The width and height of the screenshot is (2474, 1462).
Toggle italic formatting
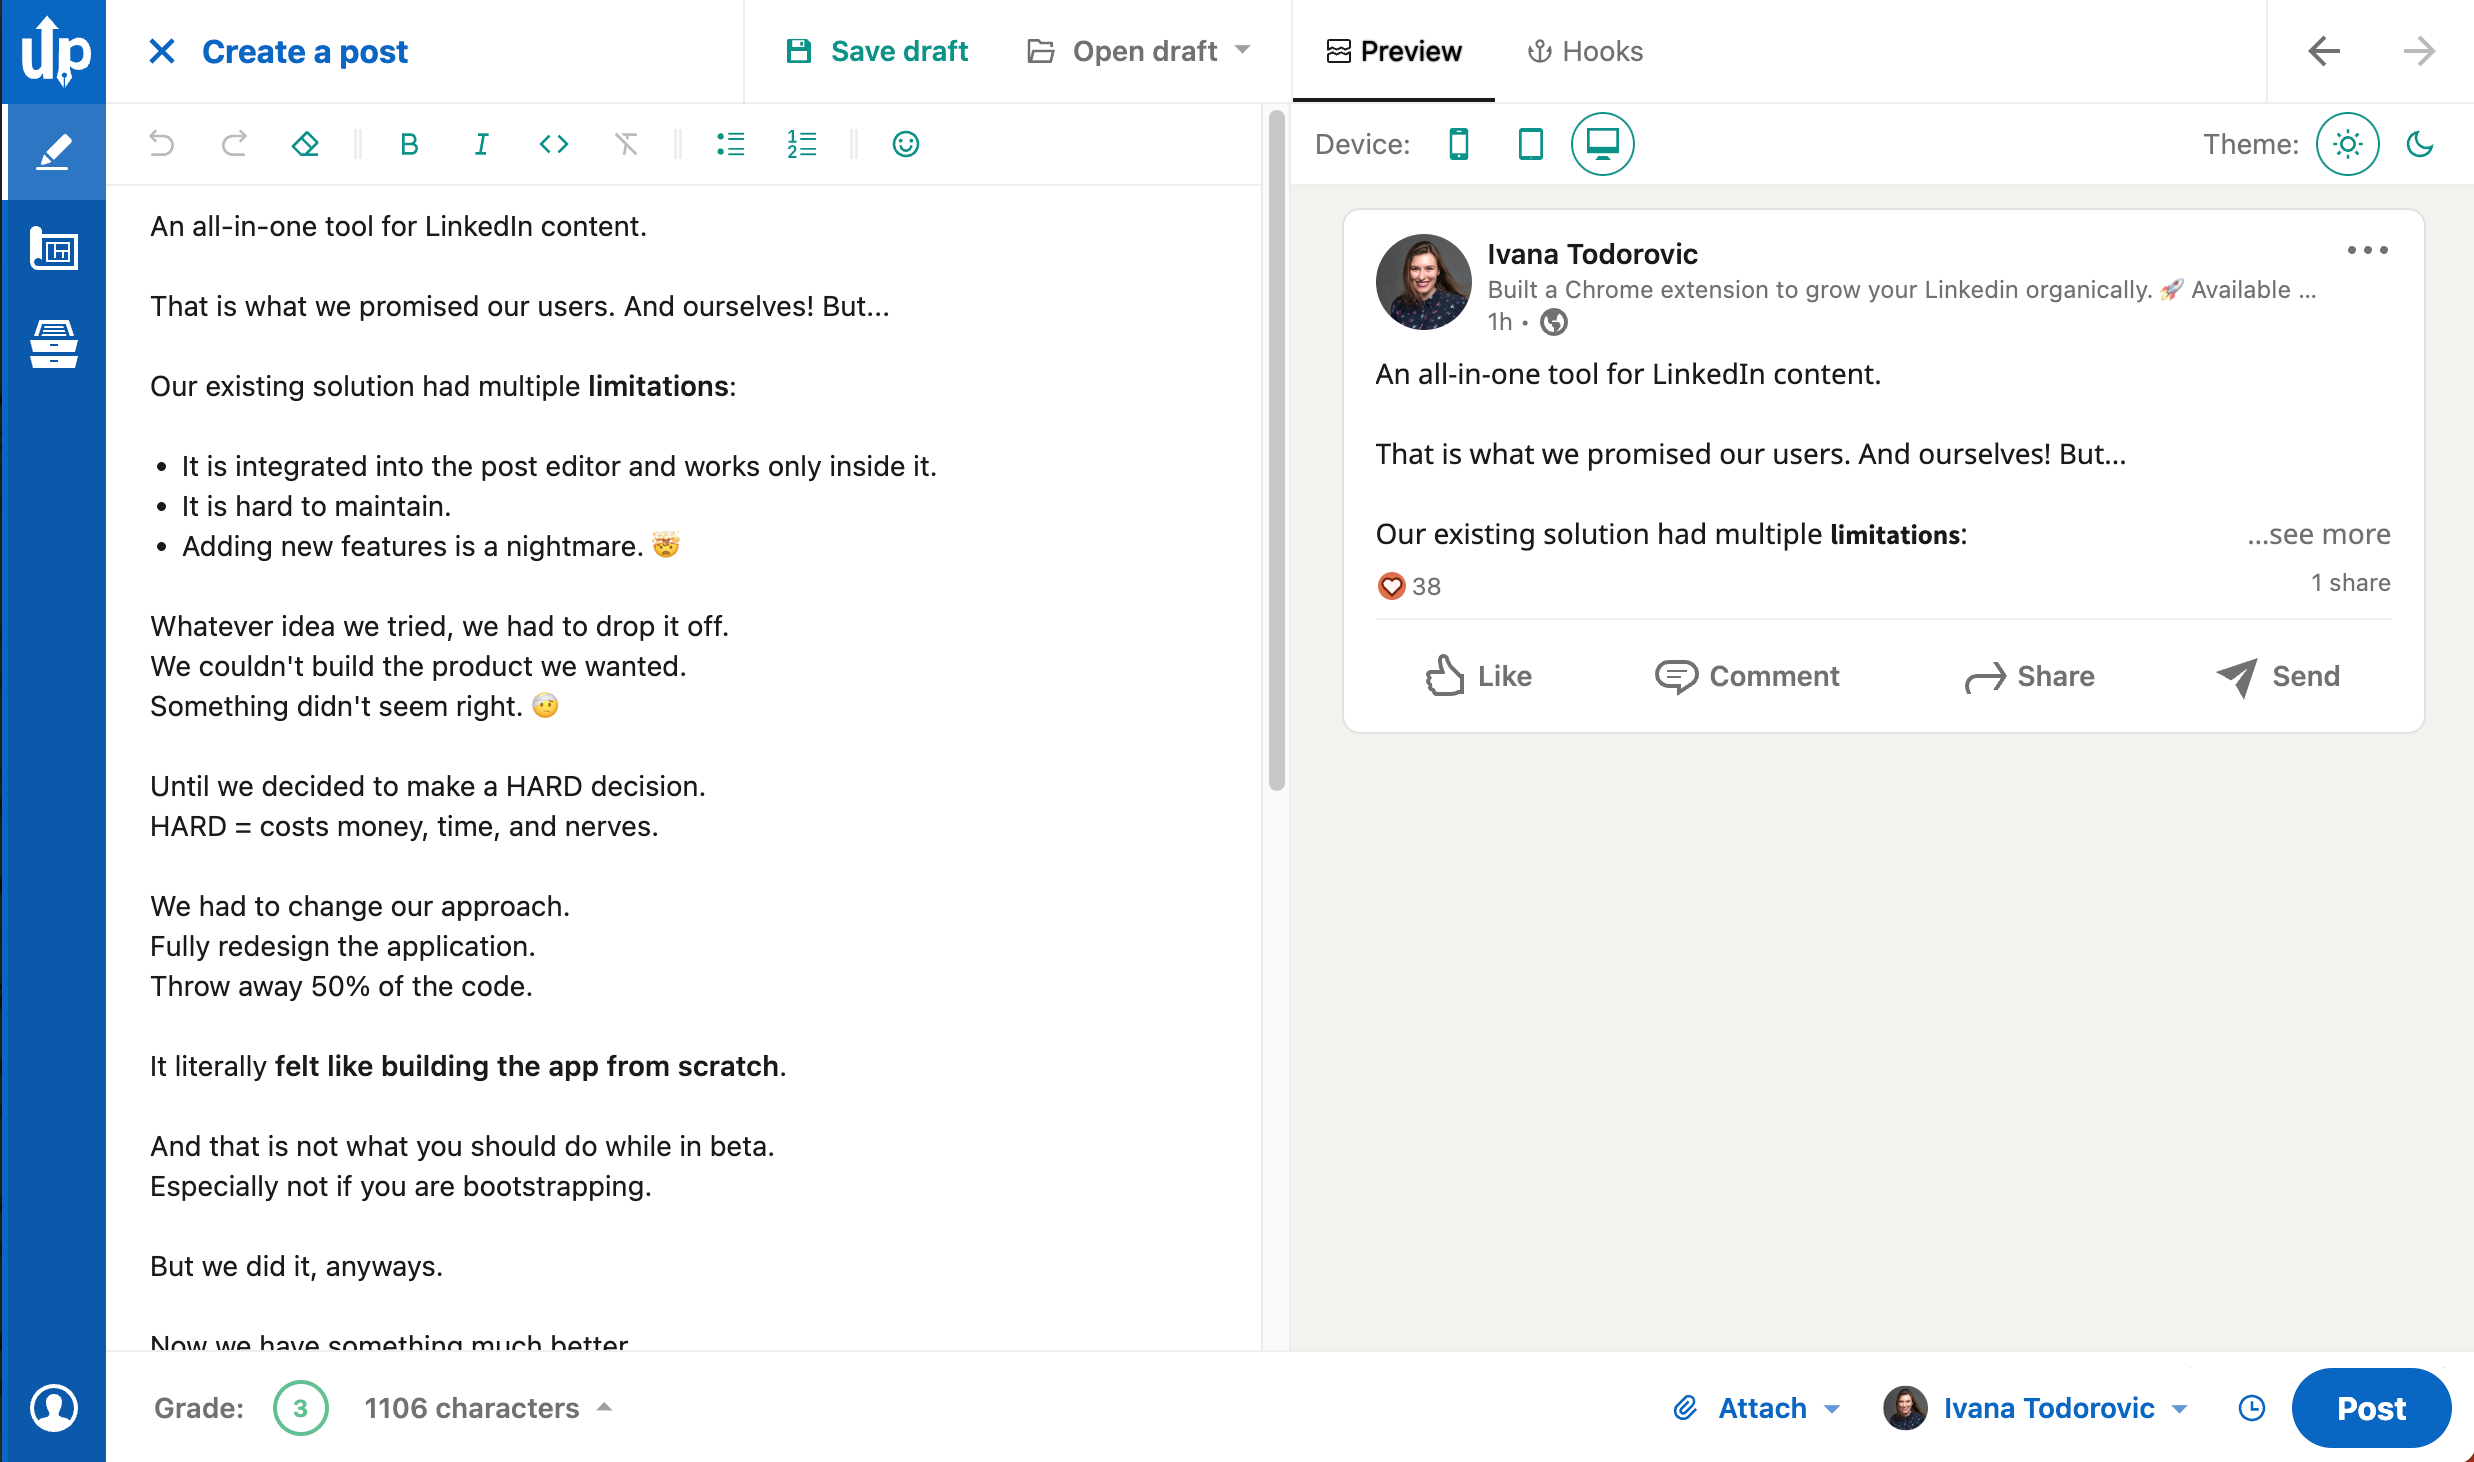click(x=481, y=144)
